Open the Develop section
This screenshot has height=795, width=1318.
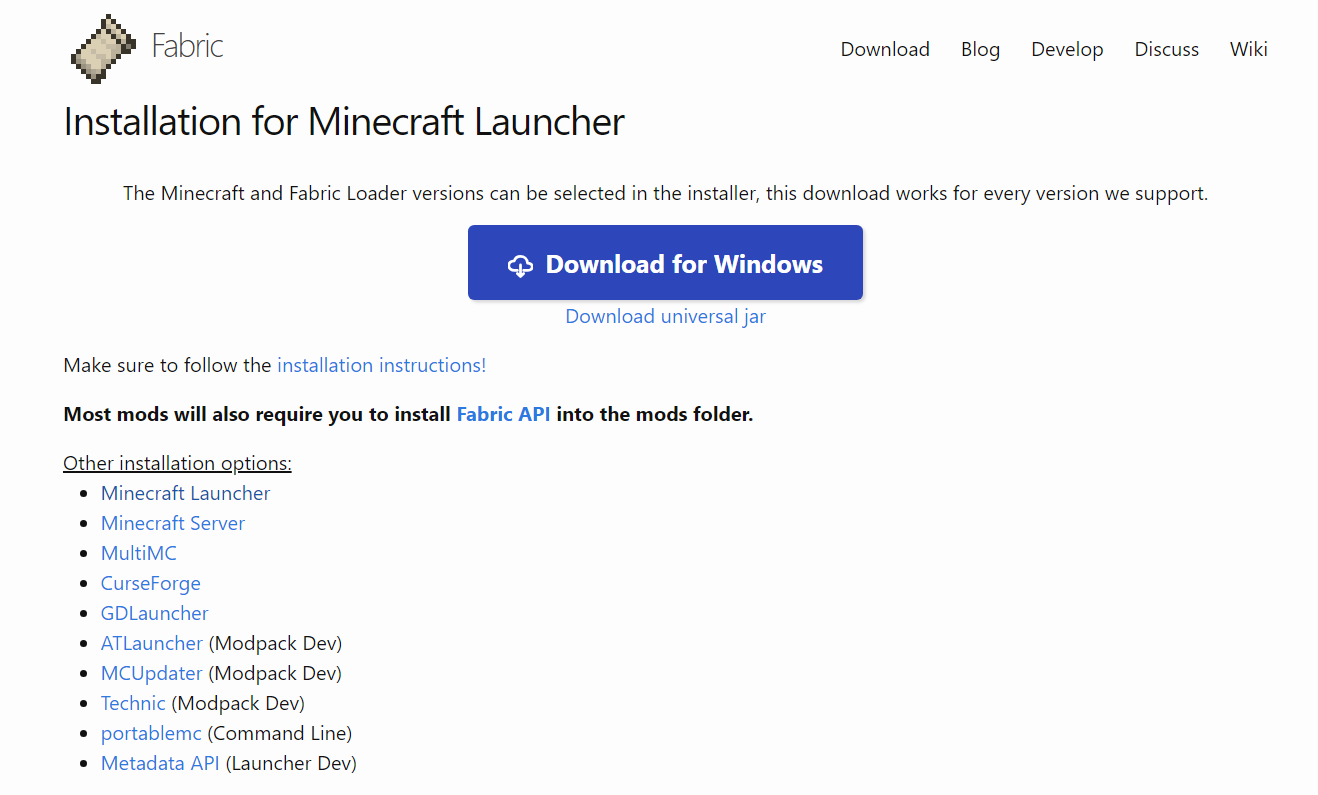[x=1067, y=49]
